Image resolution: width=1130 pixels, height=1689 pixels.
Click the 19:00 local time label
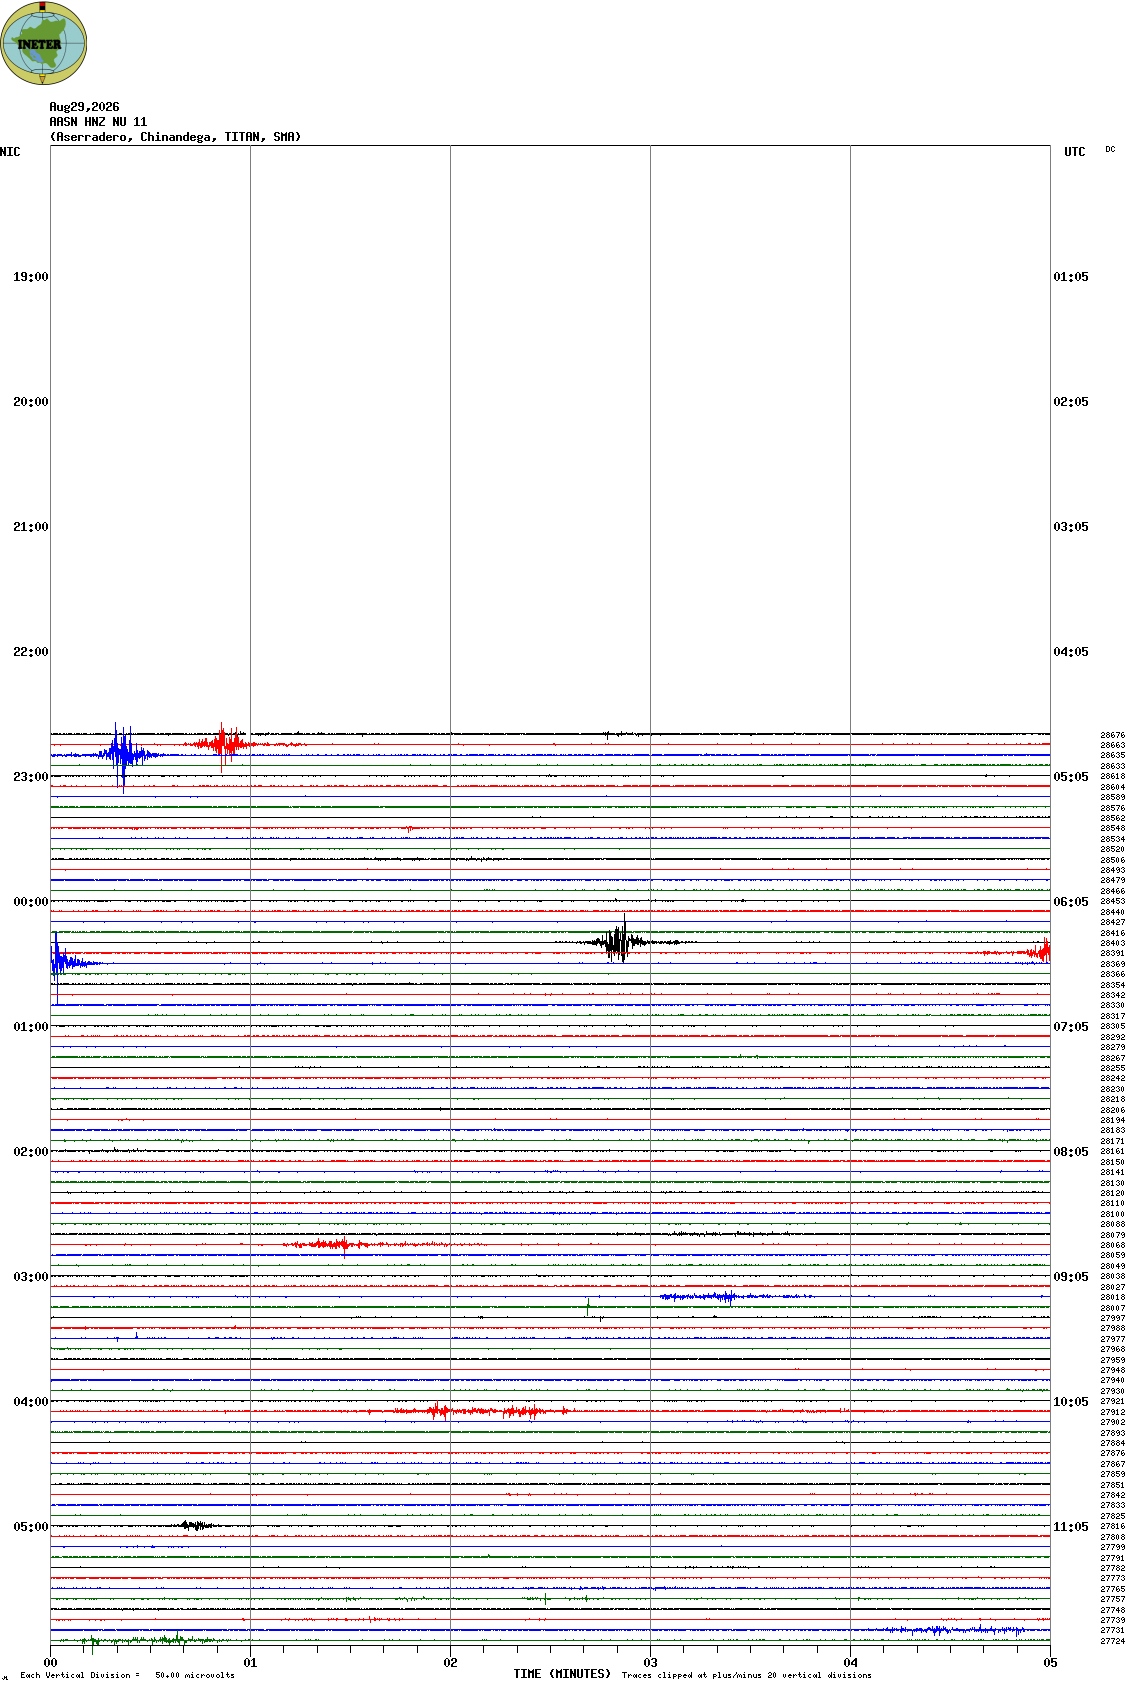coord(30,277)
